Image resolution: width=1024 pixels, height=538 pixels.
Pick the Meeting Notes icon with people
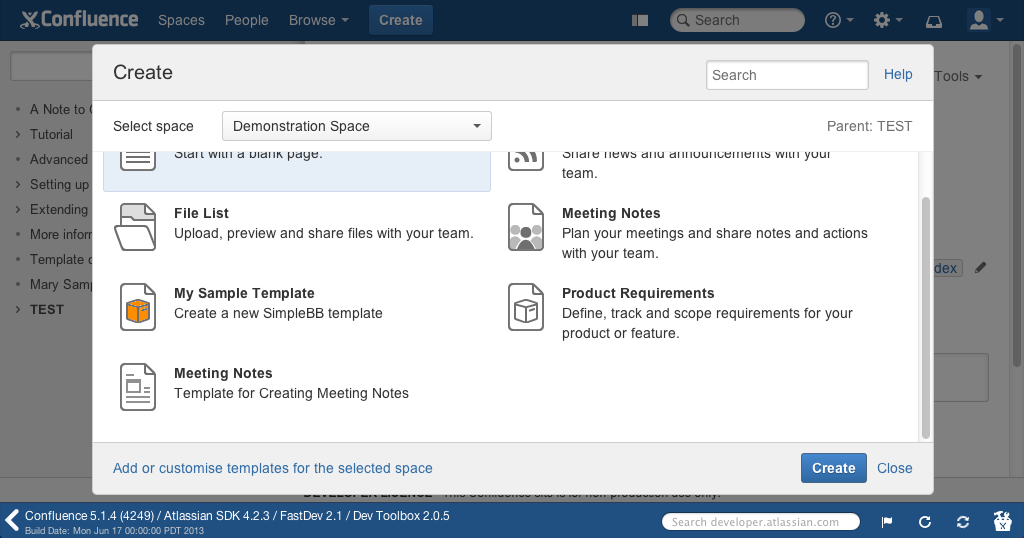coord(526,226)
